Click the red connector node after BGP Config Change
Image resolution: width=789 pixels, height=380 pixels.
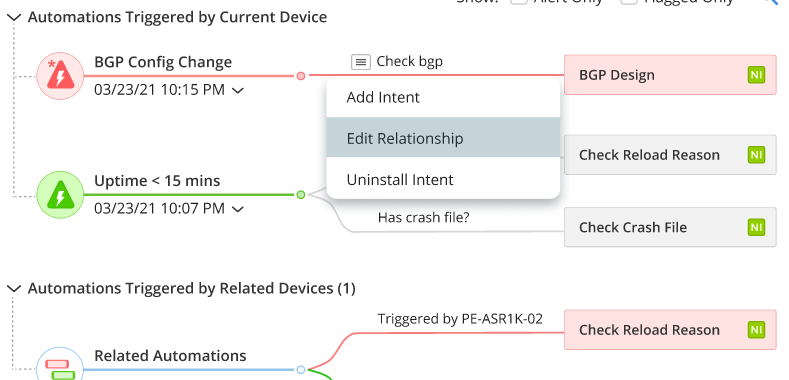click(x=300, y=75)
